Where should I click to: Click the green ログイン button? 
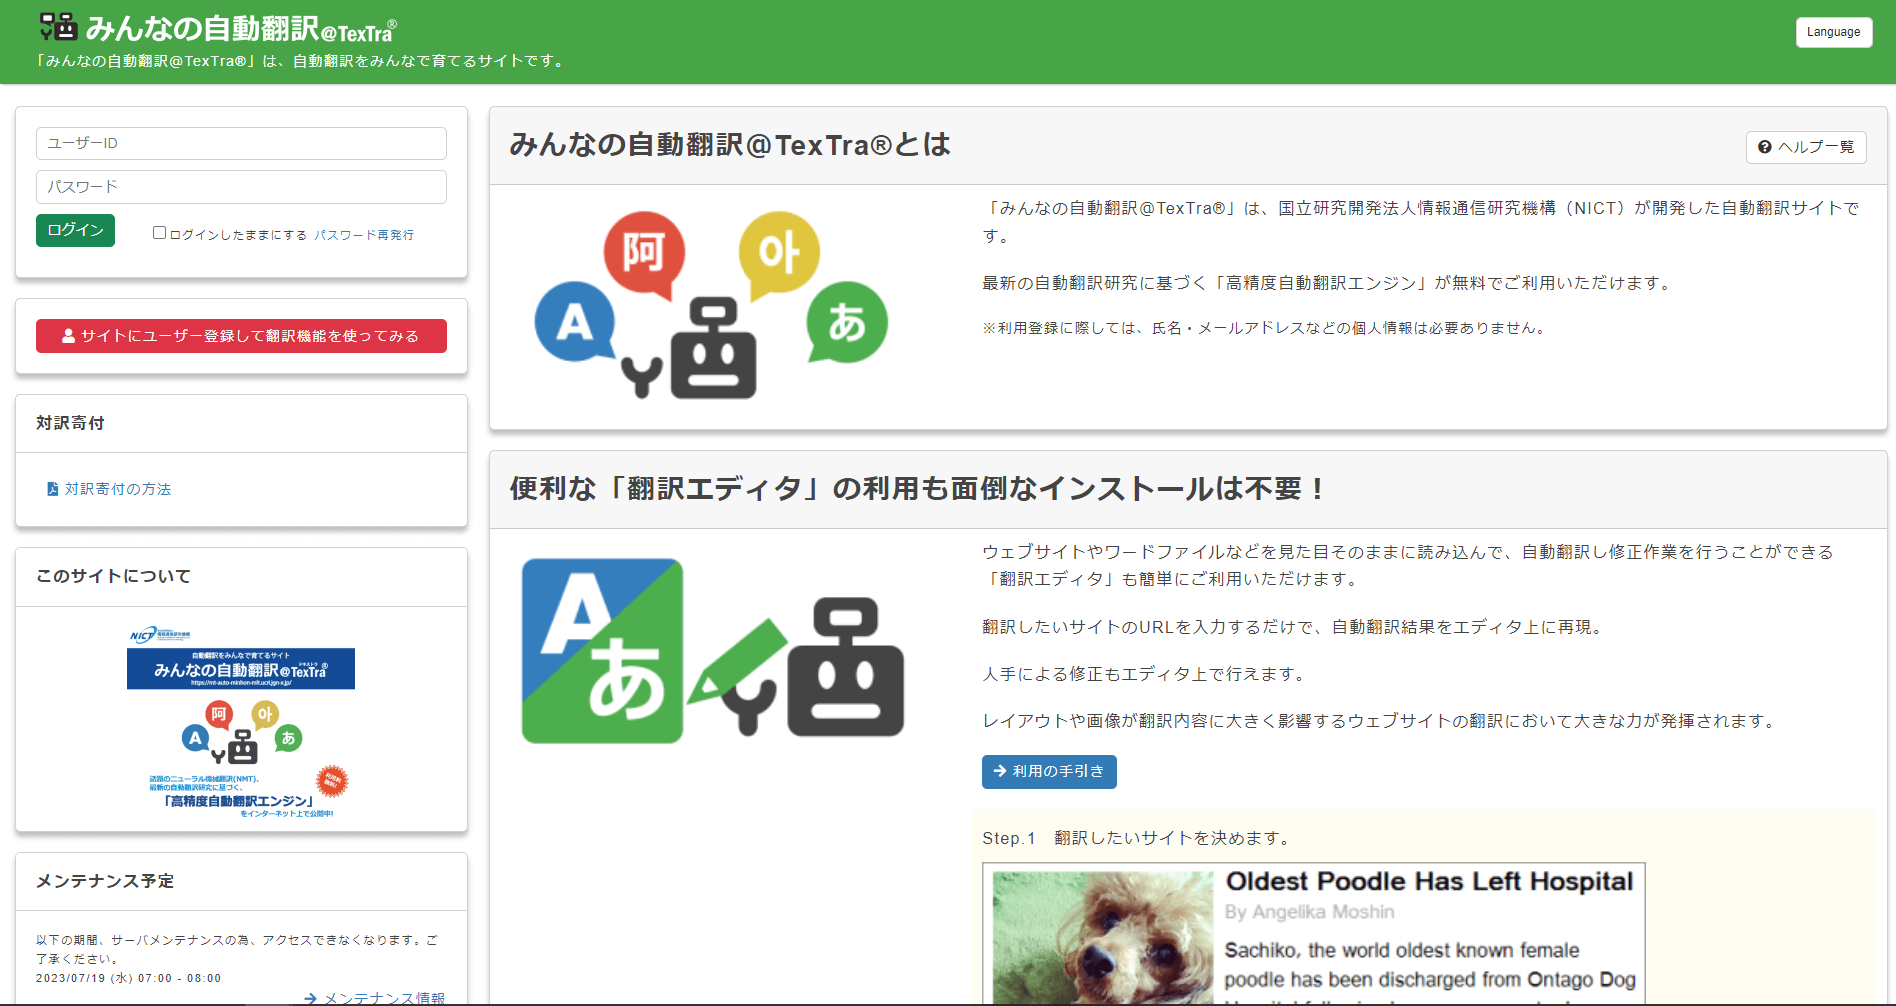(x=75, y=230)
